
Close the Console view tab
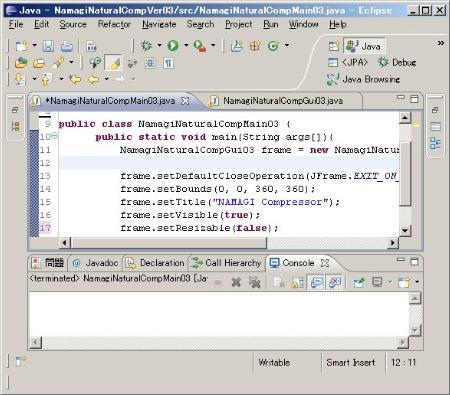pos(324,263)
